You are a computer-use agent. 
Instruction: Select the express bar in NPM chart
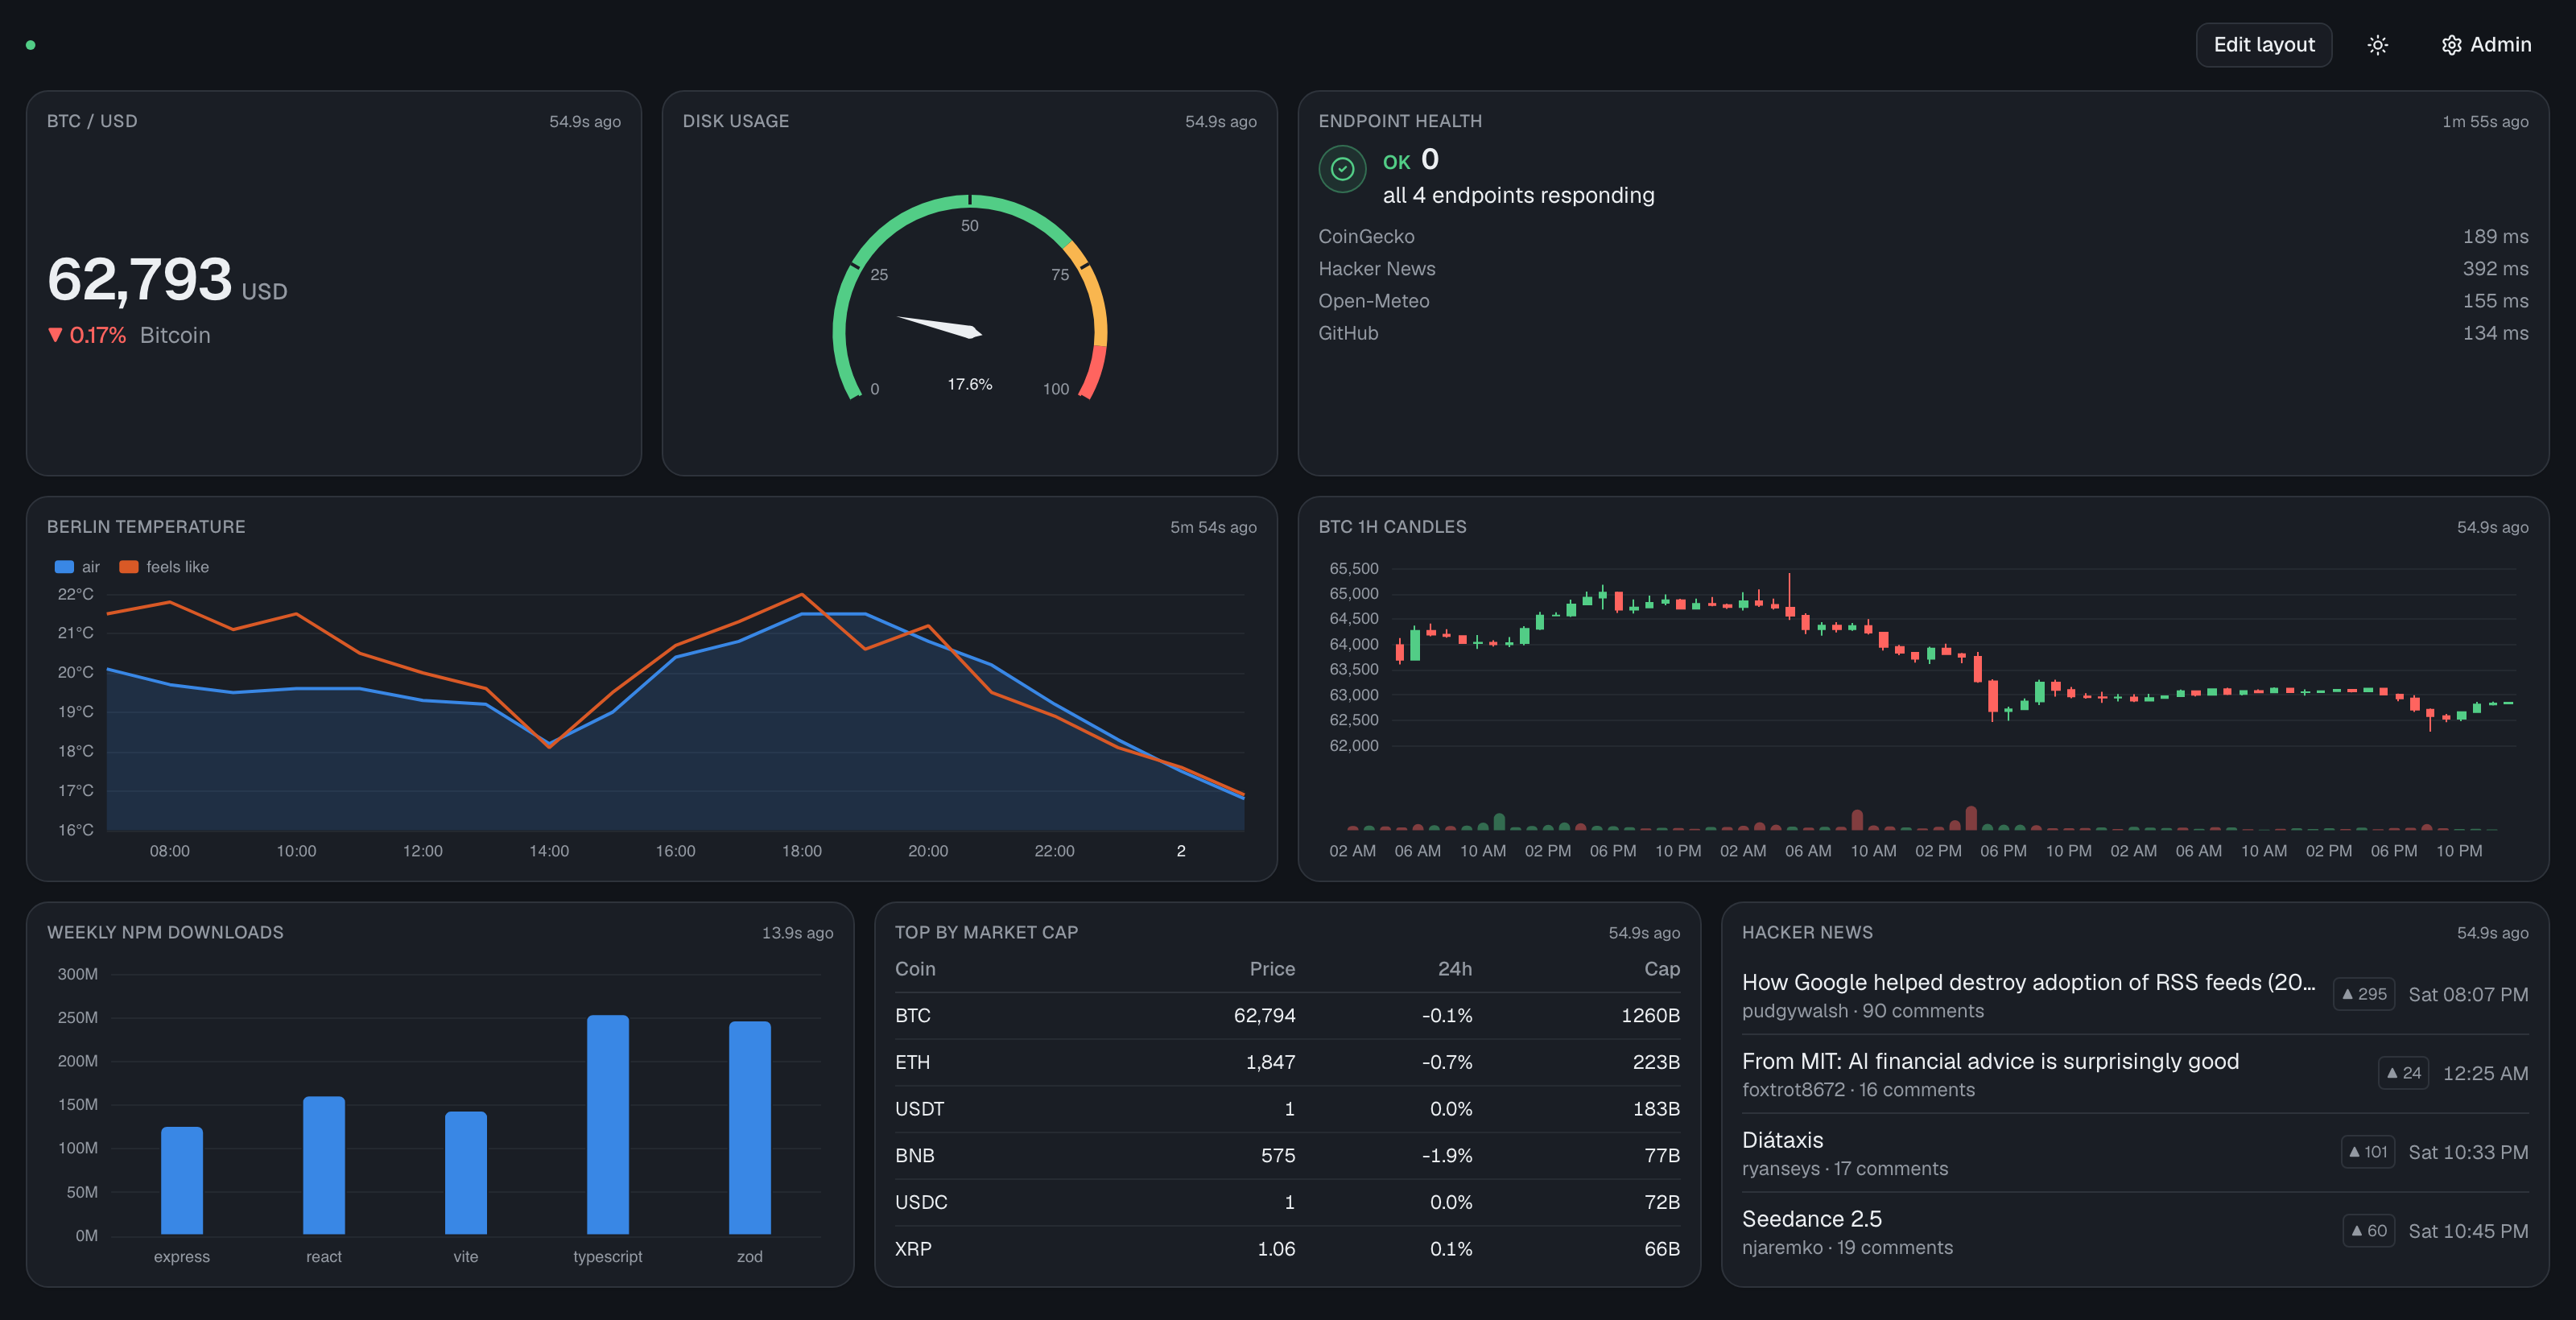[182, 1180]
